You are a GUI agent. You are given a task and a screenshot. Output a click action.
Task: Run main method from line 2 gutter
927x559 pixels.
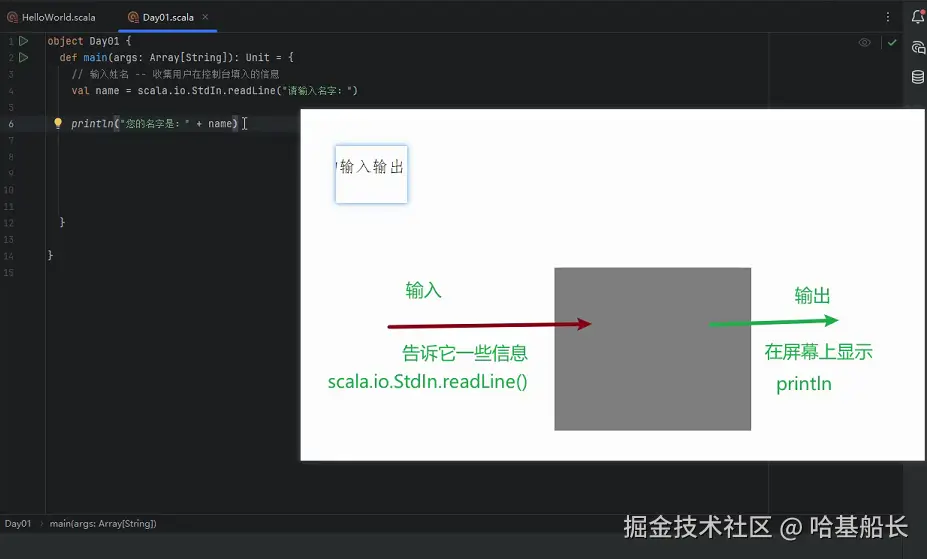(x=24, y=57)
